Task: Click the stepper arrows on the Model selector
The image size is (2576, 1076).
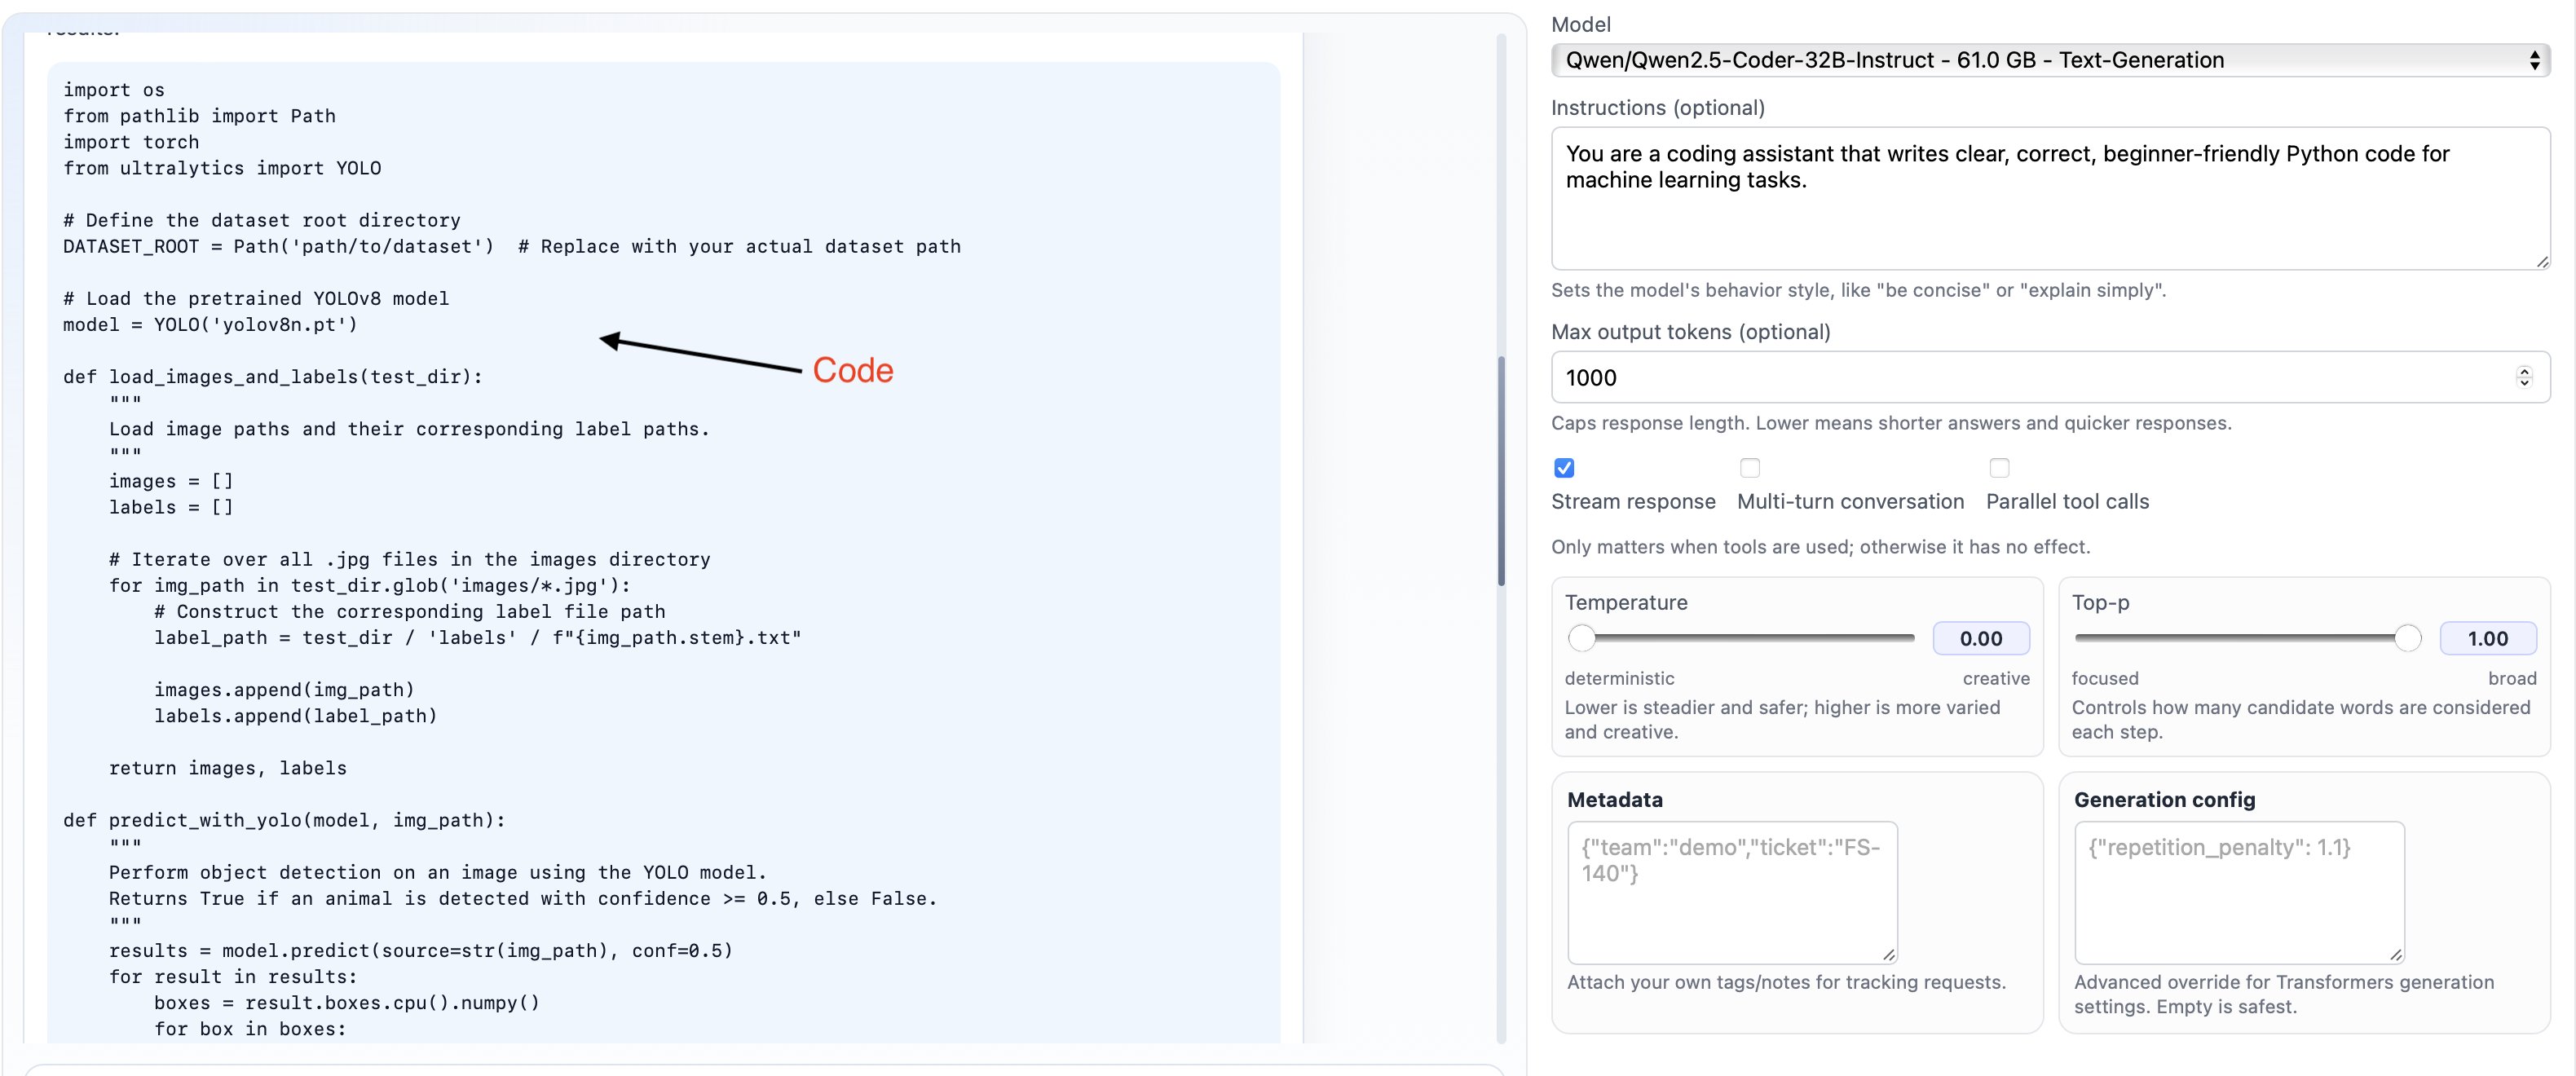Action: click(2536, 59)
